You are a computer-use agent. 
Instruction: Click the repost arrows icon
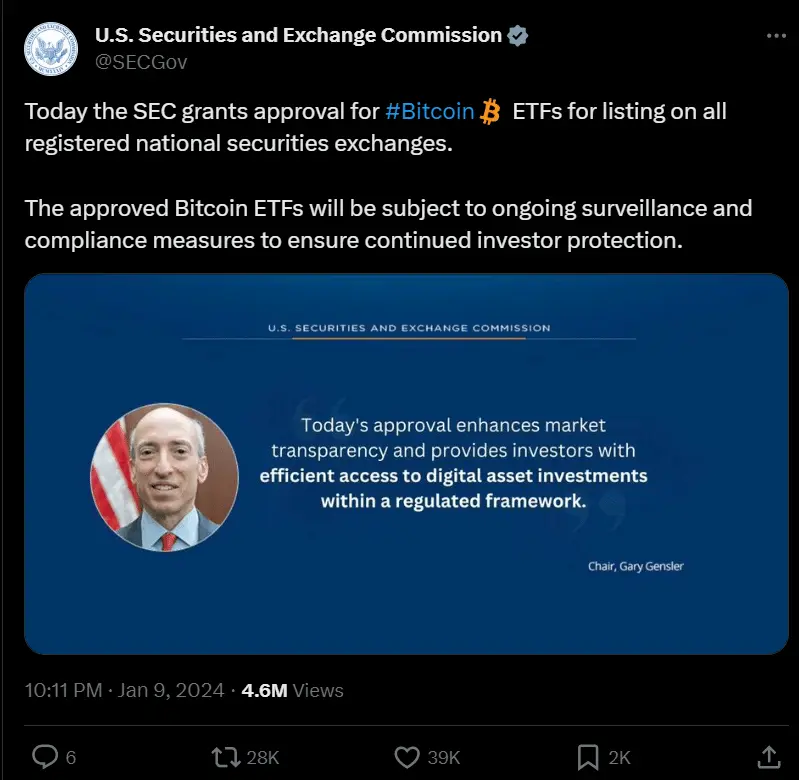[225, 756]
